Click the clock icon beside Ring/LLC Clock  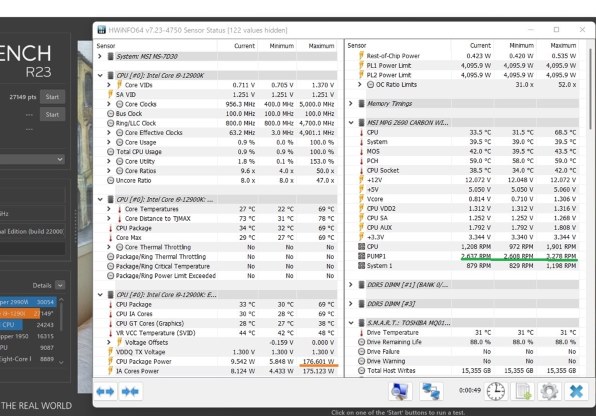[110, 123]
